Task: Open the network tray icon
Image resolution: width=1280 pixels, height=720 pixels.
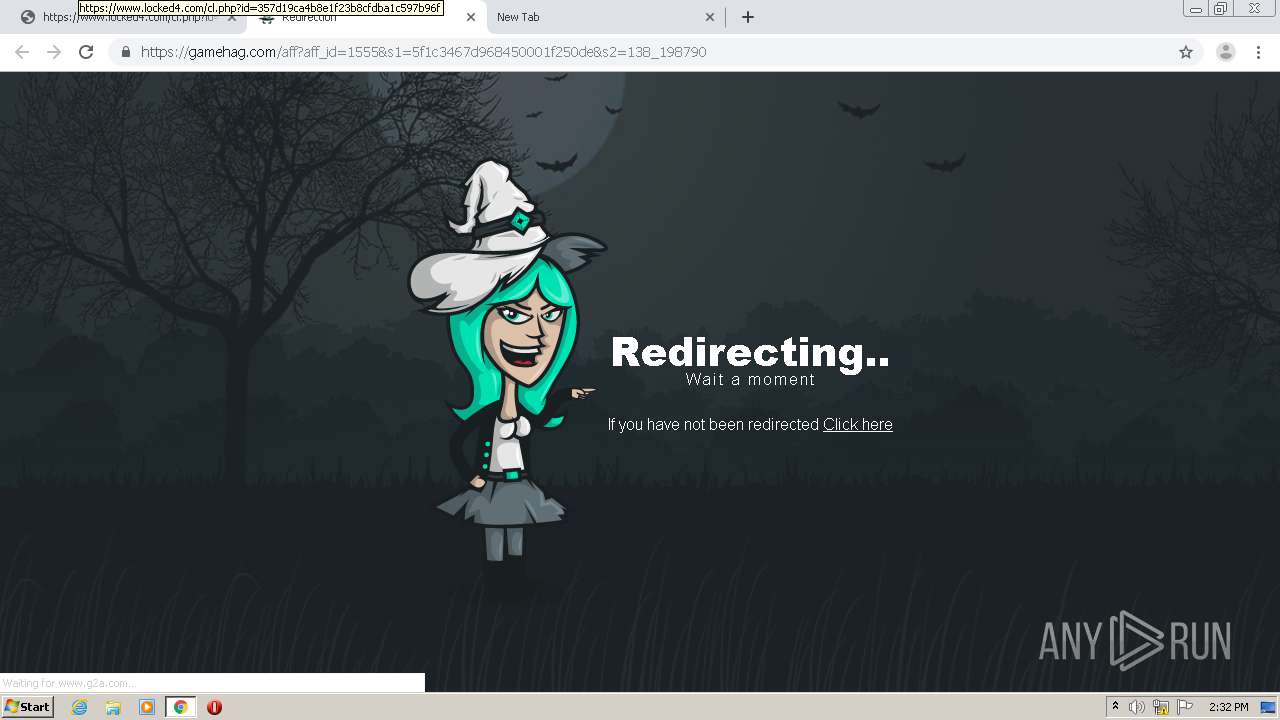Action: pos(1161,707)
